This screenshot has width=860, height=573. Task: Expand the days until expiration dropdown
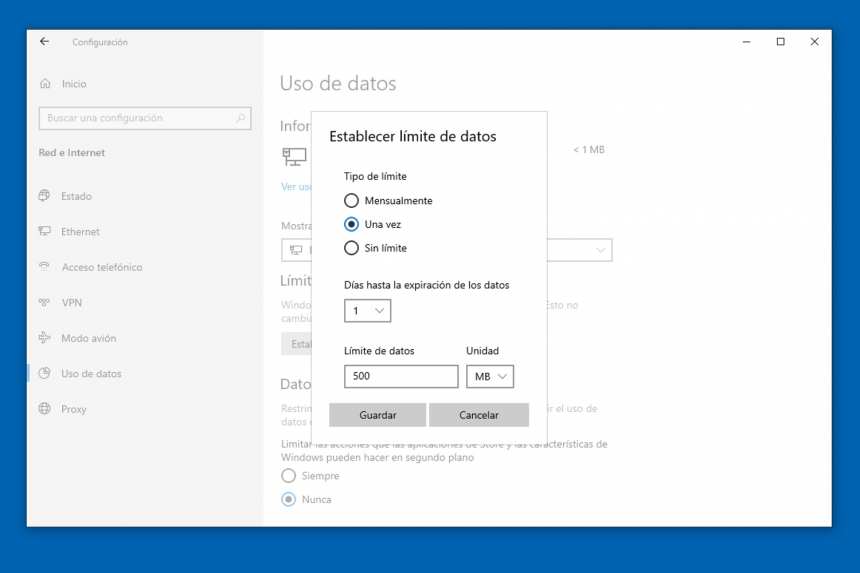click(367, 311)
